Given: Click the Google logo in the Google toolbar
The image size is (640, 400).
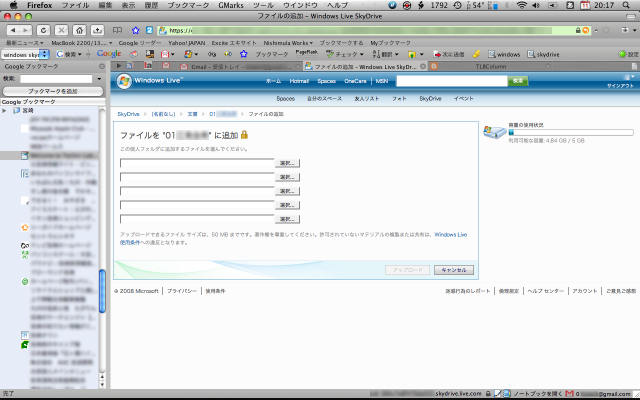Looking at the screenshot, I should pos(109,53).
